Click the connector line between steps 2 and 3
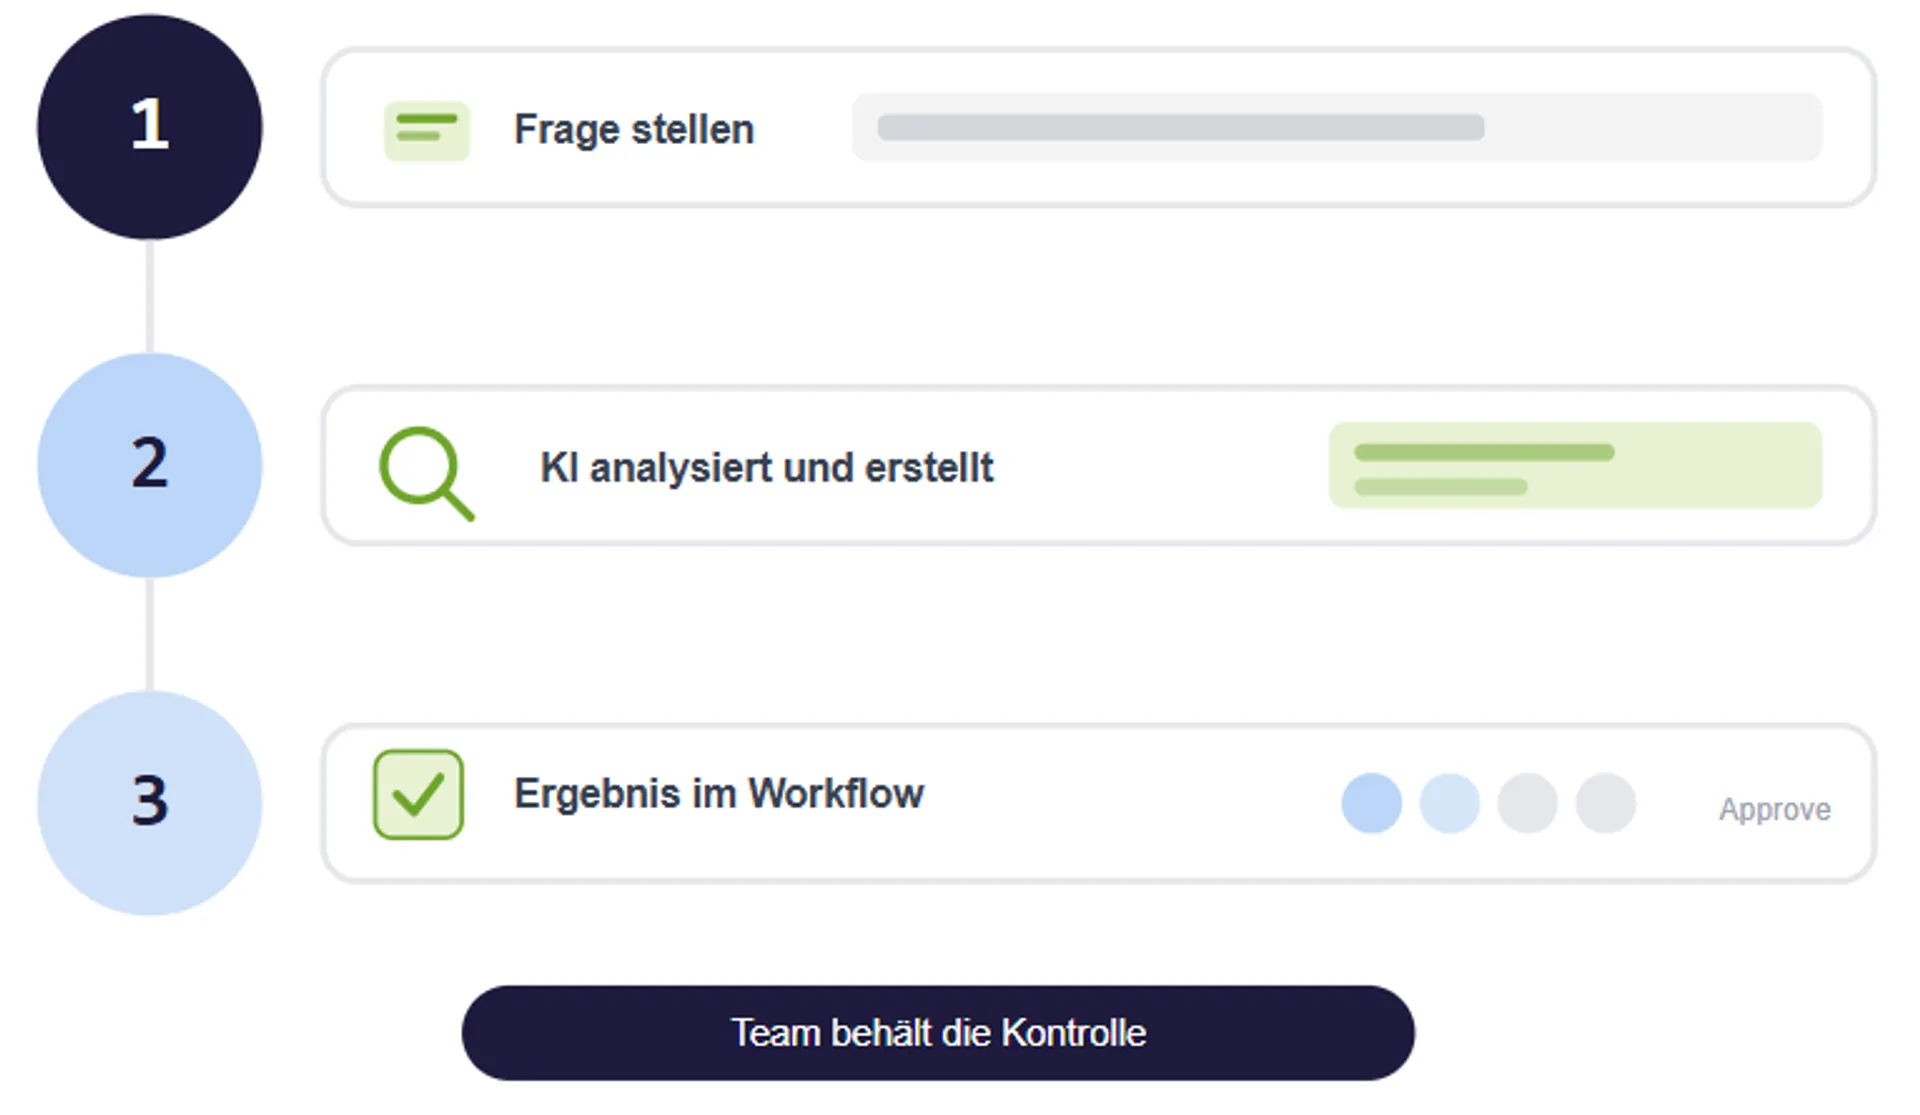 coord(150,634)
